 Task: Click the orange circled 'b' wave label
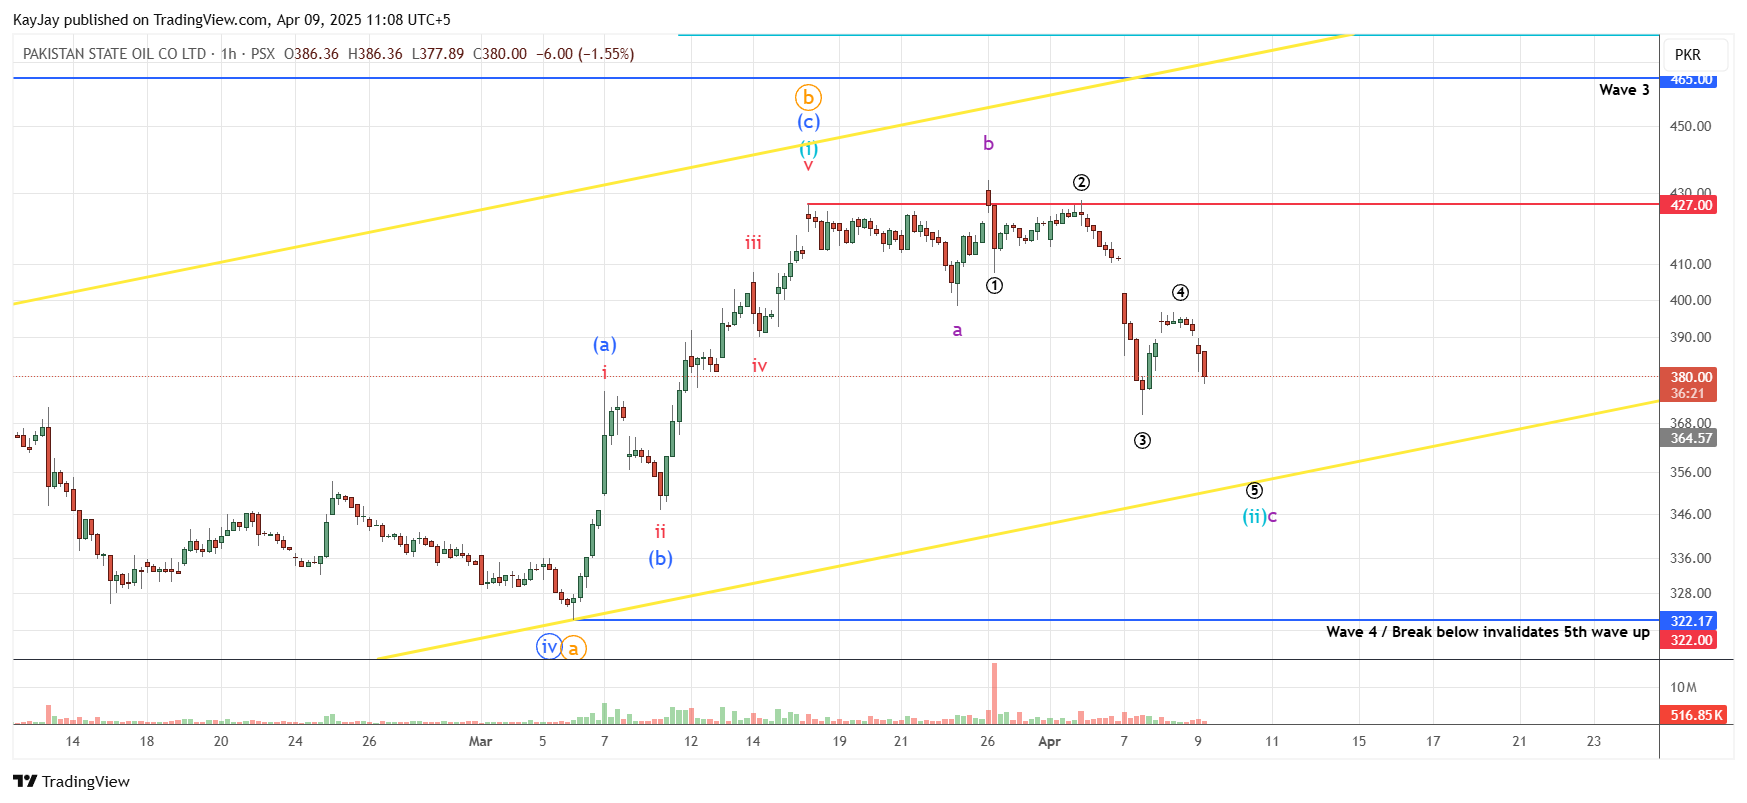(808, 98)
